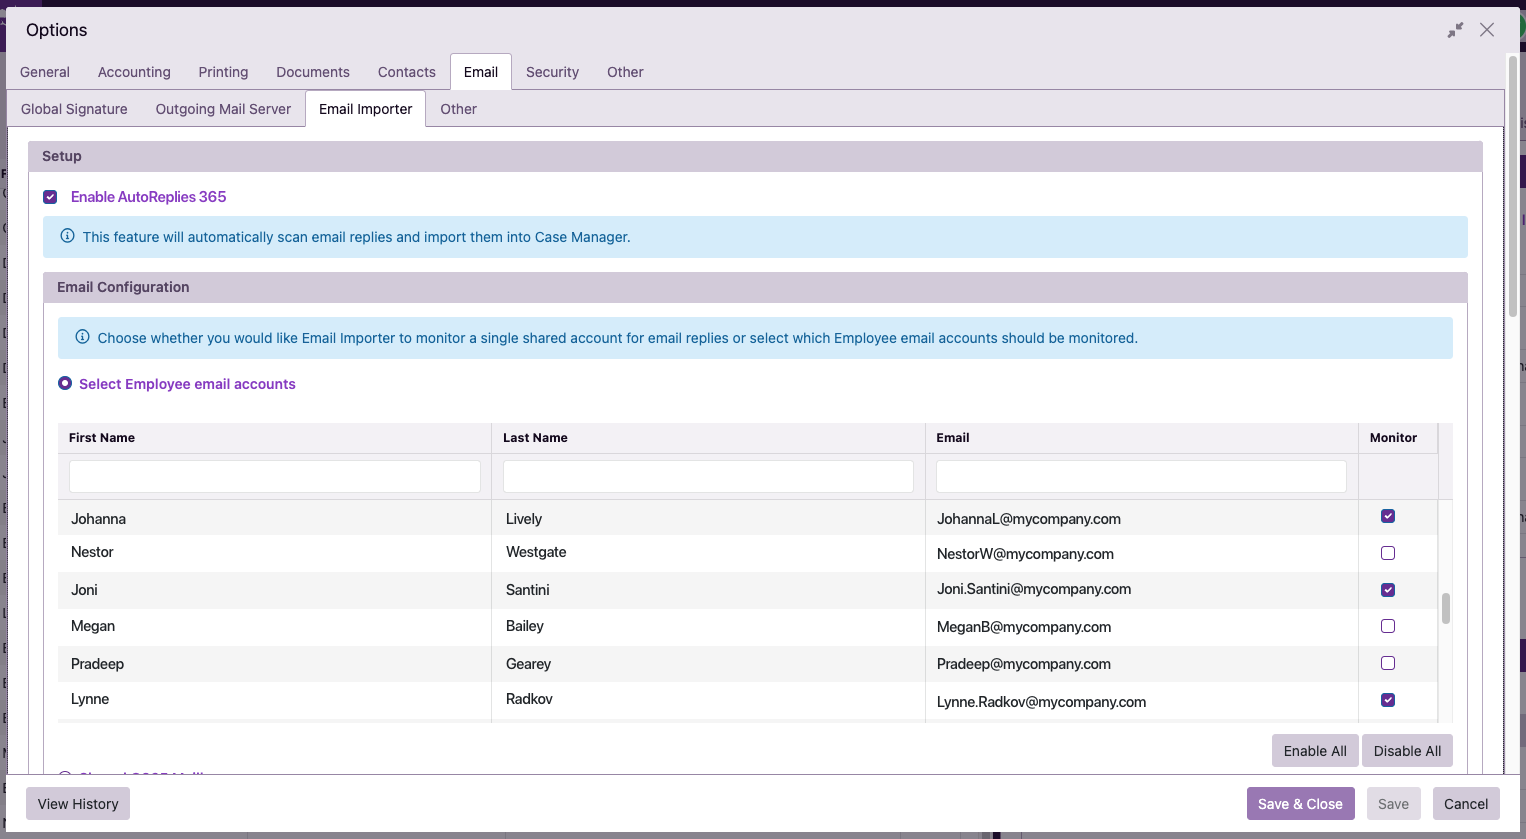Image resolution: width=1526 pixels, height=839 pixels.
Task: Disable monitoring for Johanna Lively
Action: point(1387,515)
